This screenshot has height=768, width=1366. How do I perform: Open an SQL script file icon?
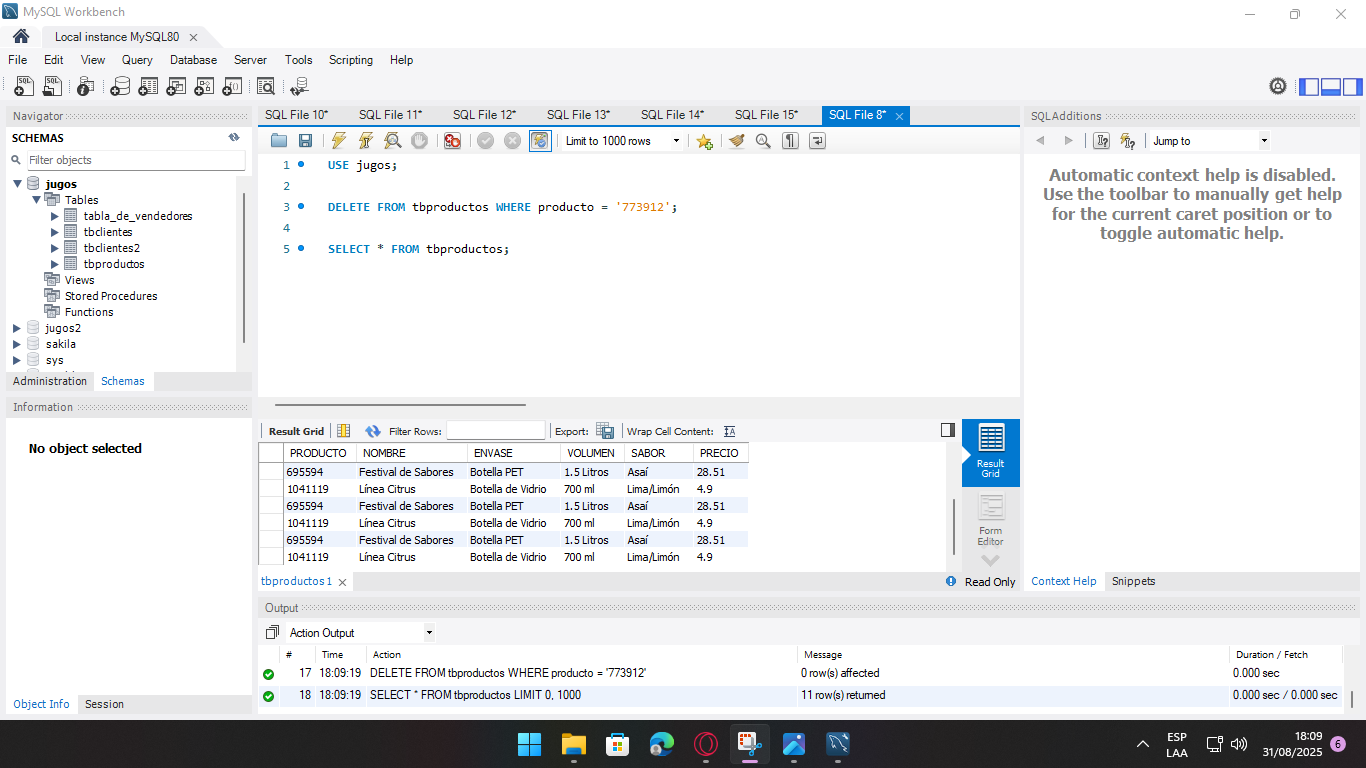tap(52, 86)
